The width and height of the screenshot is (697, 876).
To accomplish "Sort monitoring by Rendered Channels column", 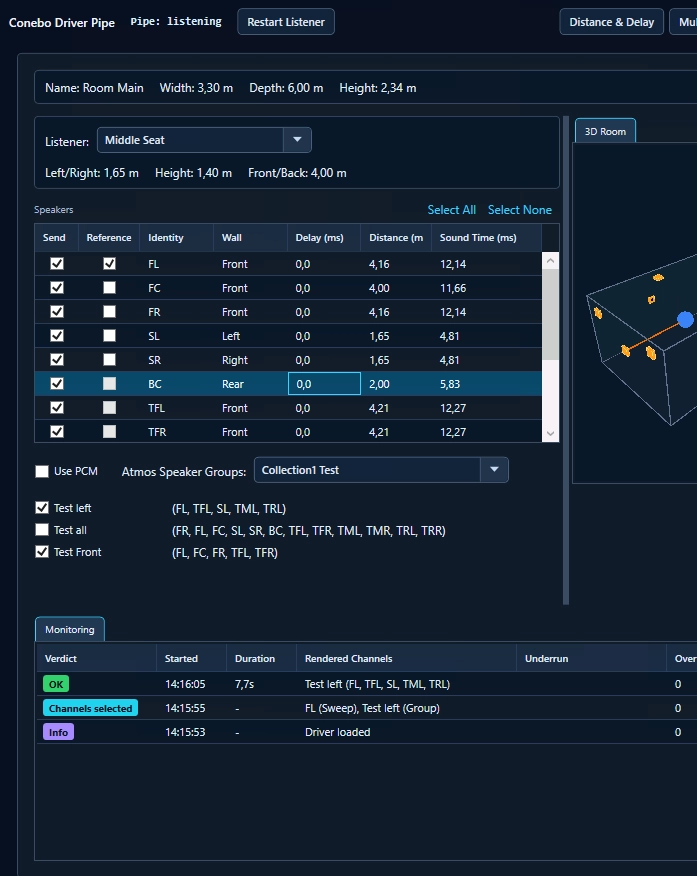I will [x=406, y=658].
